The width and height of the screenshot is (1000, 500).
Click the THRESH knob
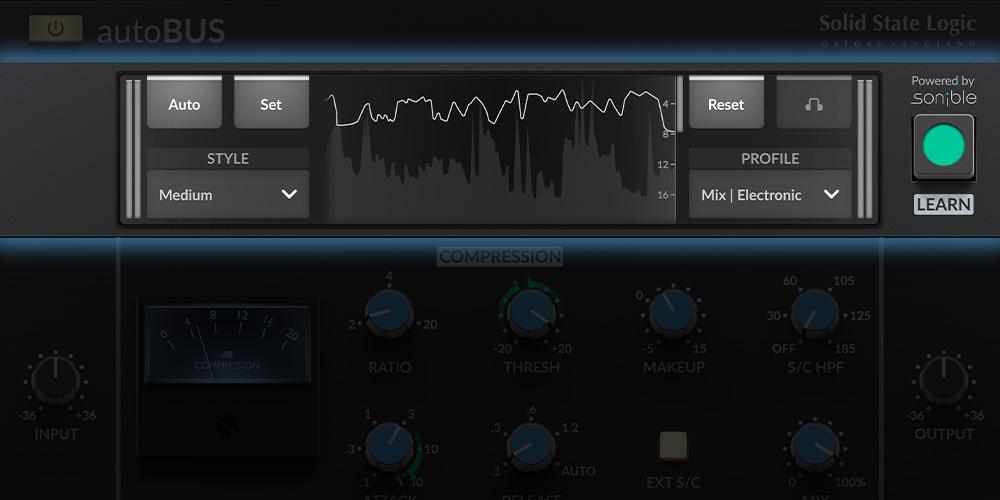click(x=531, y=314)
